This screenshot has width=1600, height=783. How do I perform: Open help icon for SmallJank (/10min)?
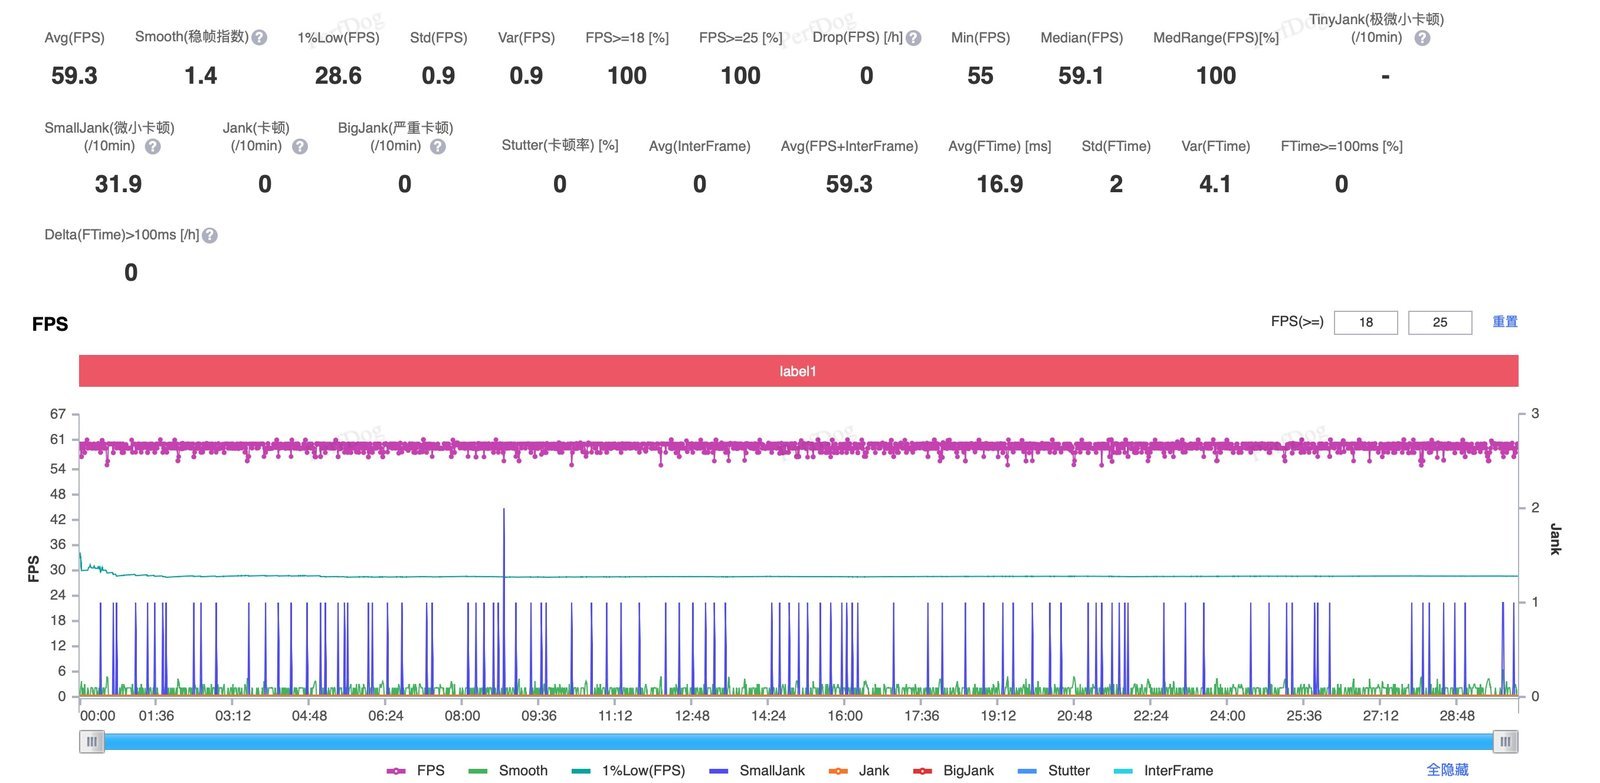click(153, 146)
